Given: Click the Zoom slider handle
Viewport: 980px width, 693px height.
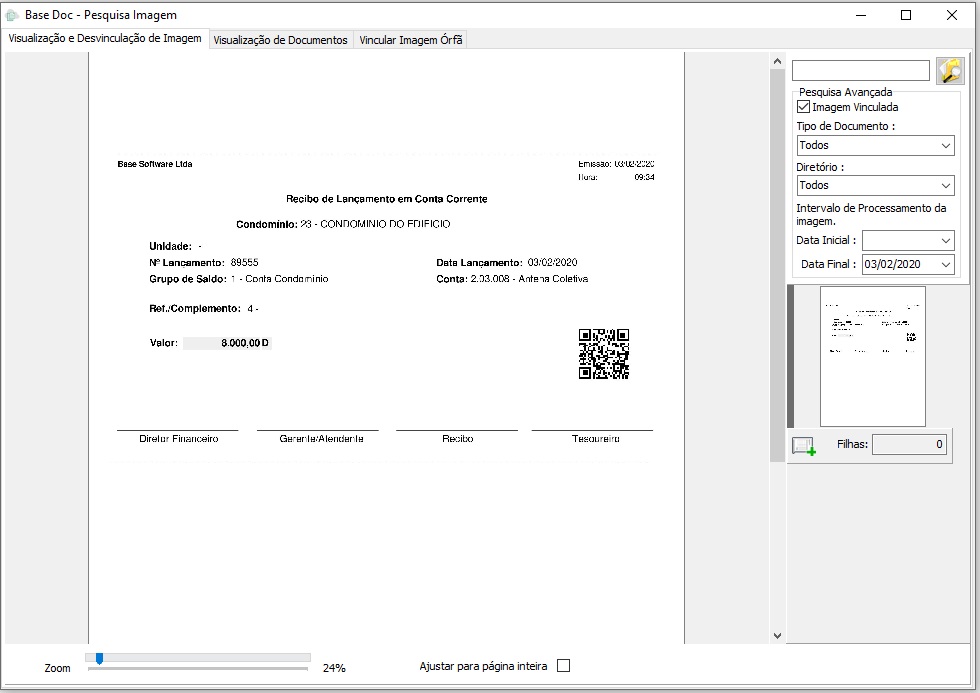Looking at the screenshot, I should coord(99,659).
